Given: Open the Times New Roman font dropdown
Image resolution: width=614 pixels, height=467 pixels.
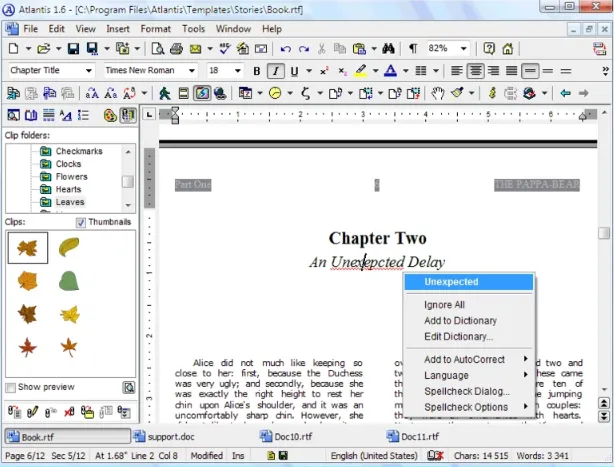Looking at the screenshot, I should (x=192, y=71).
